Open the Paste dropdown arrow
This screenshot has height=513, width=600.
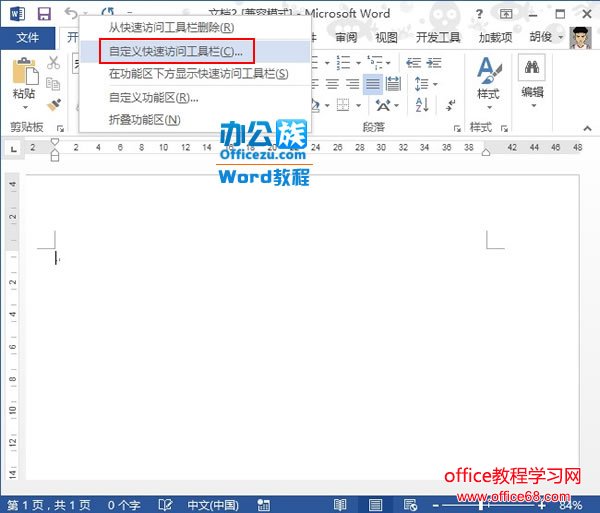click(25, 107)
